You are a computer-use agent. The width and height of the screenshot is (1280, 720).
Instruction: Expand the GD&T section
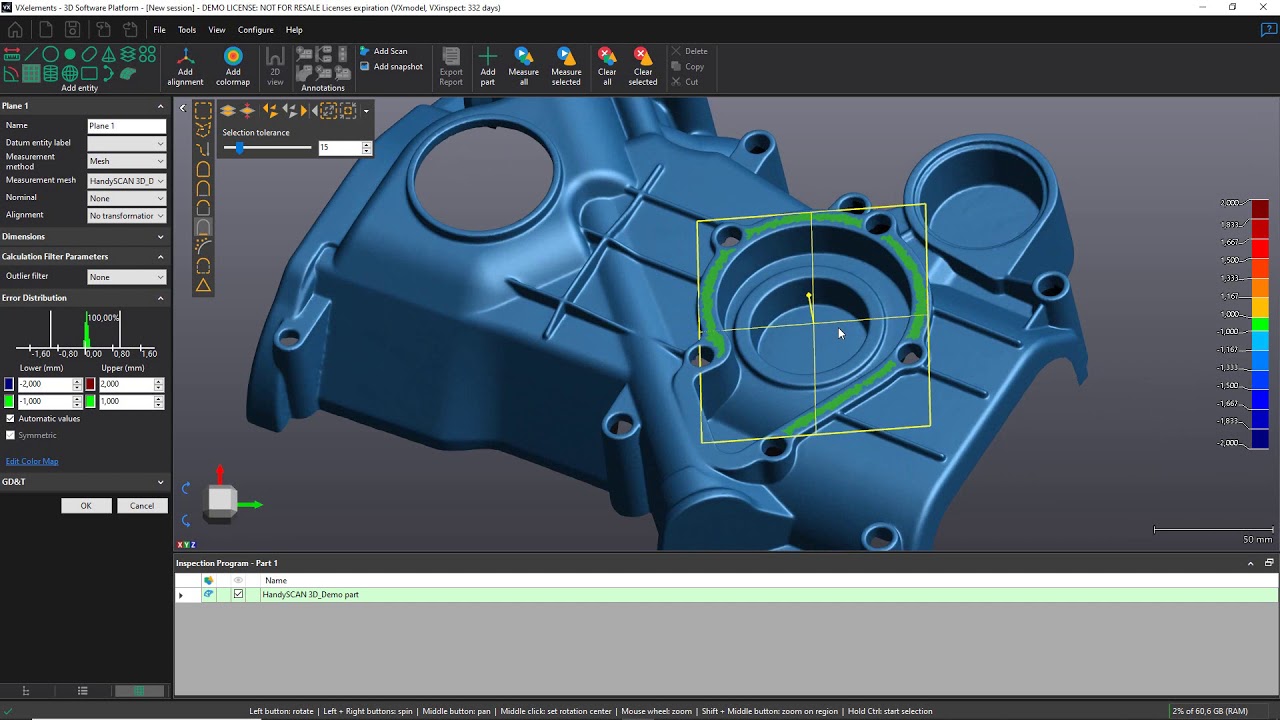coord(160,481)
